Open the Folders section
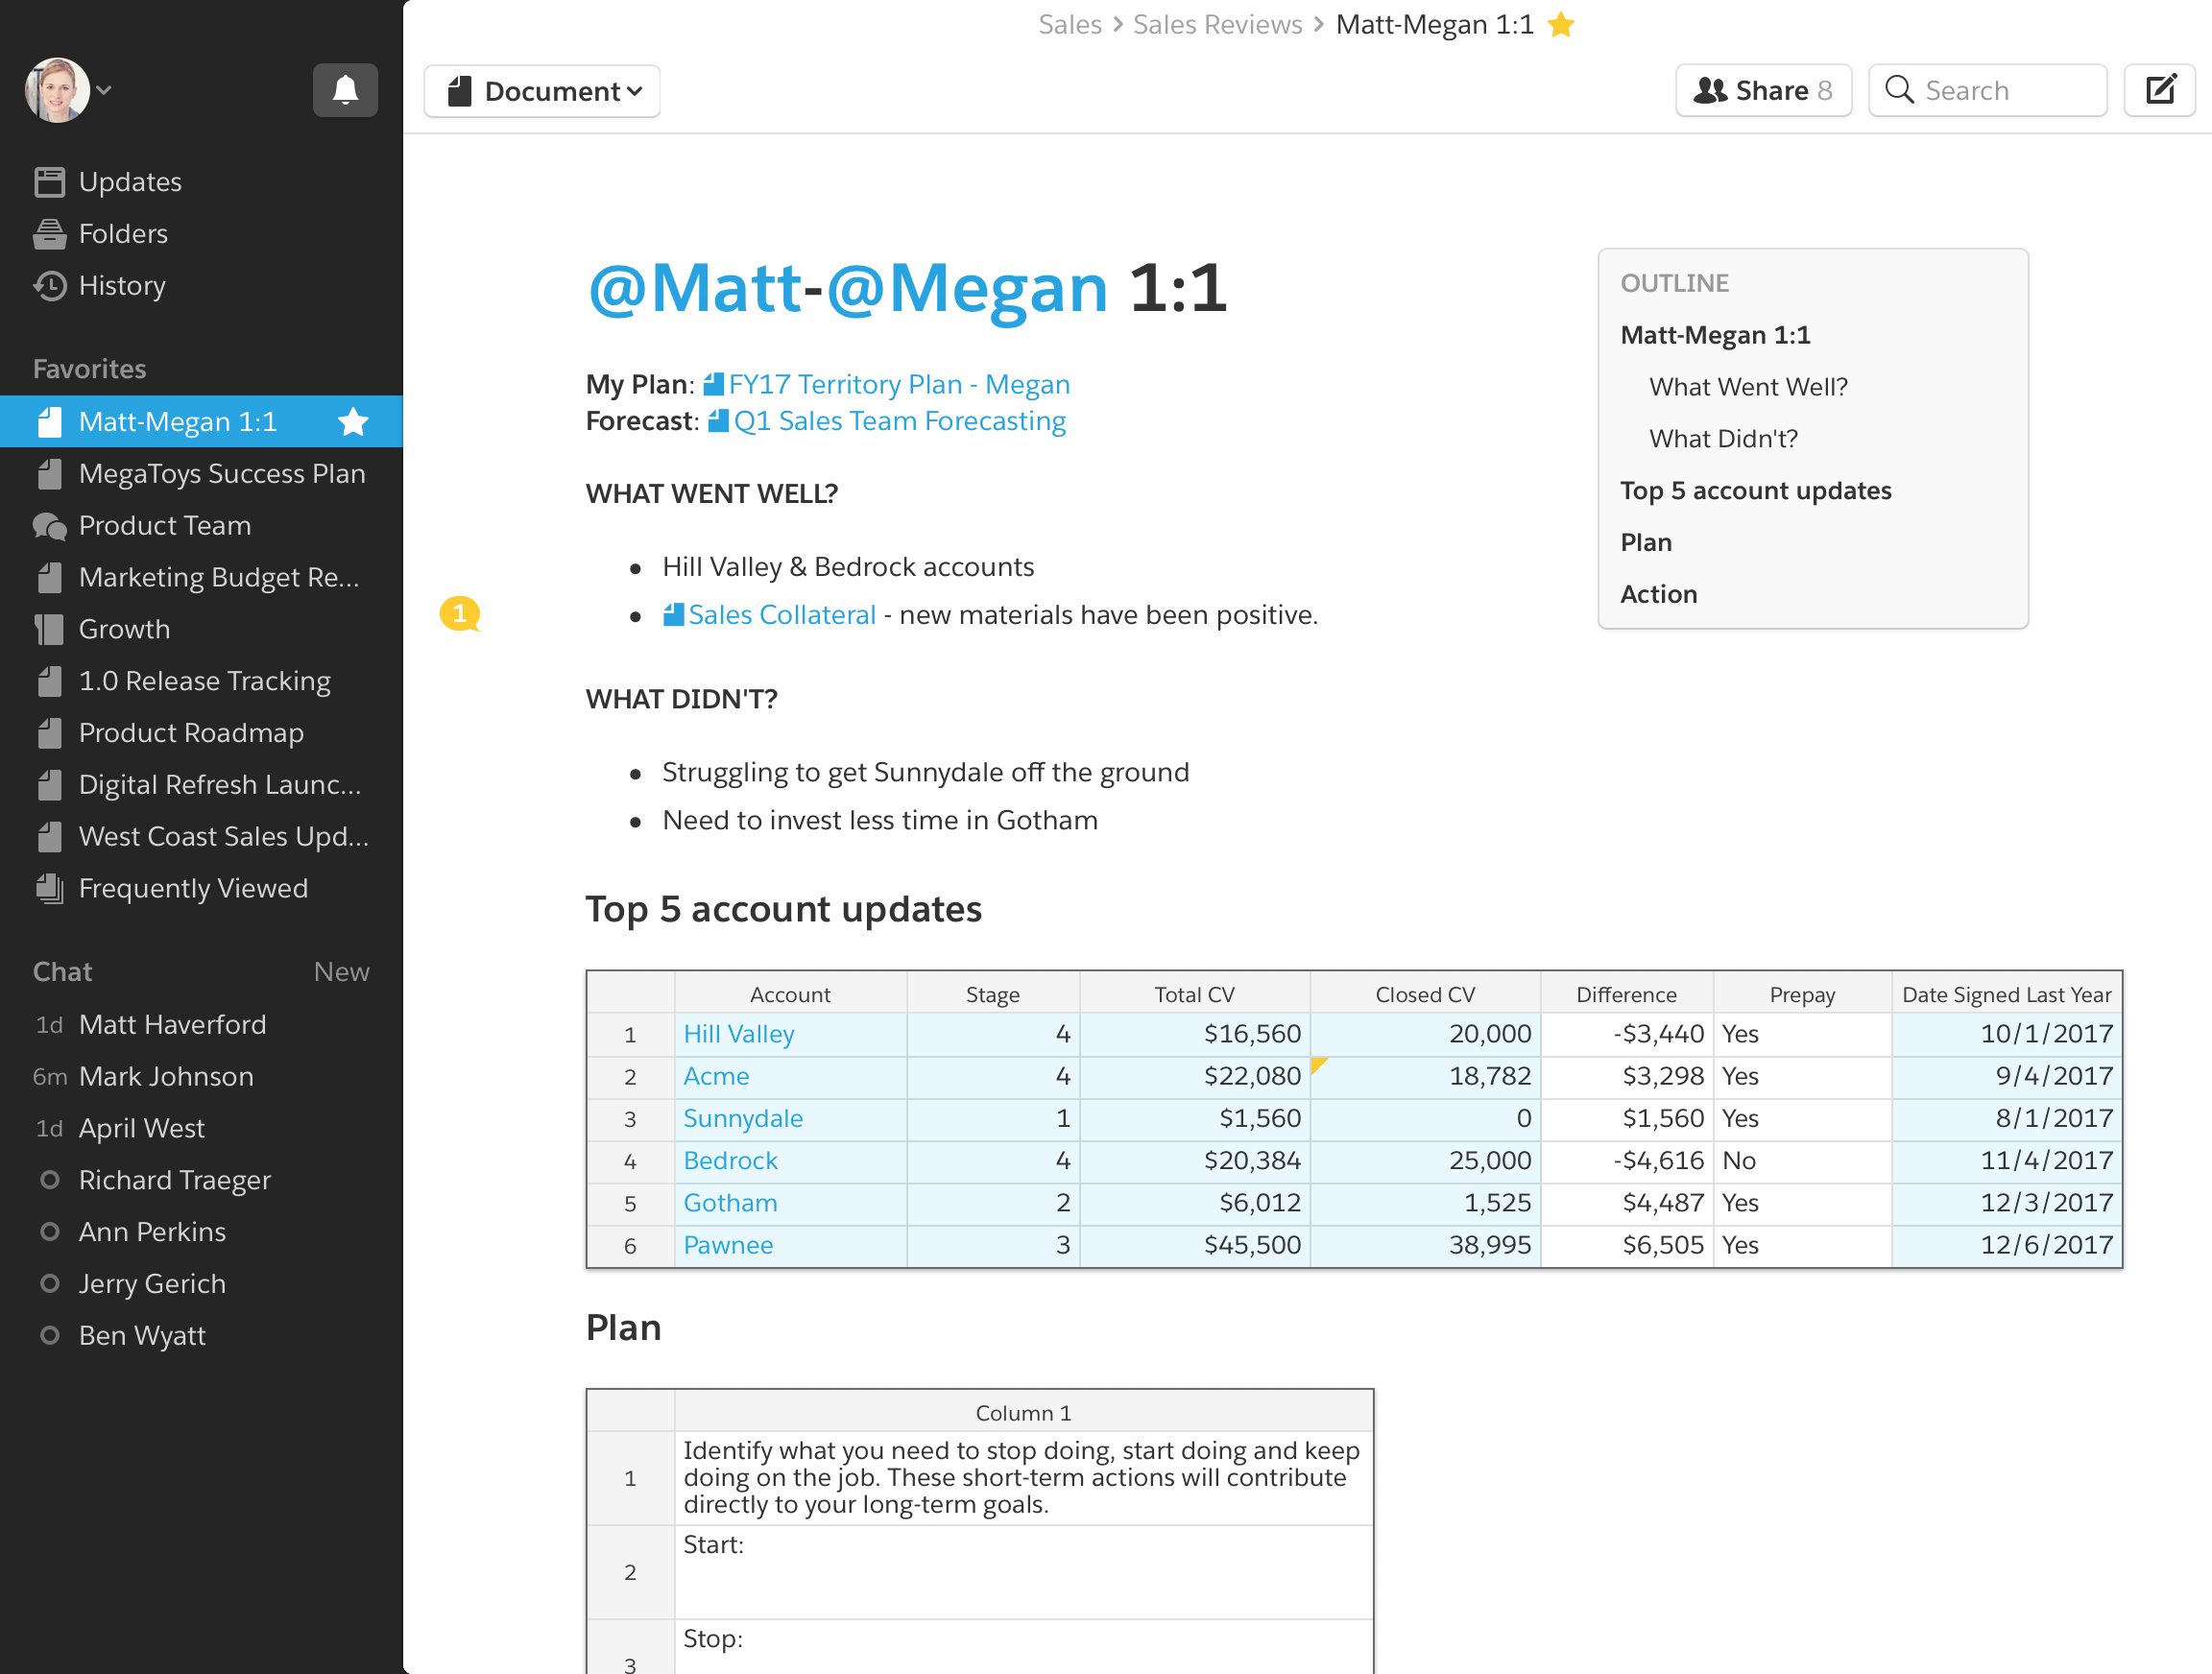The height and width of the screenshot is (1674, 2212). 122,234
